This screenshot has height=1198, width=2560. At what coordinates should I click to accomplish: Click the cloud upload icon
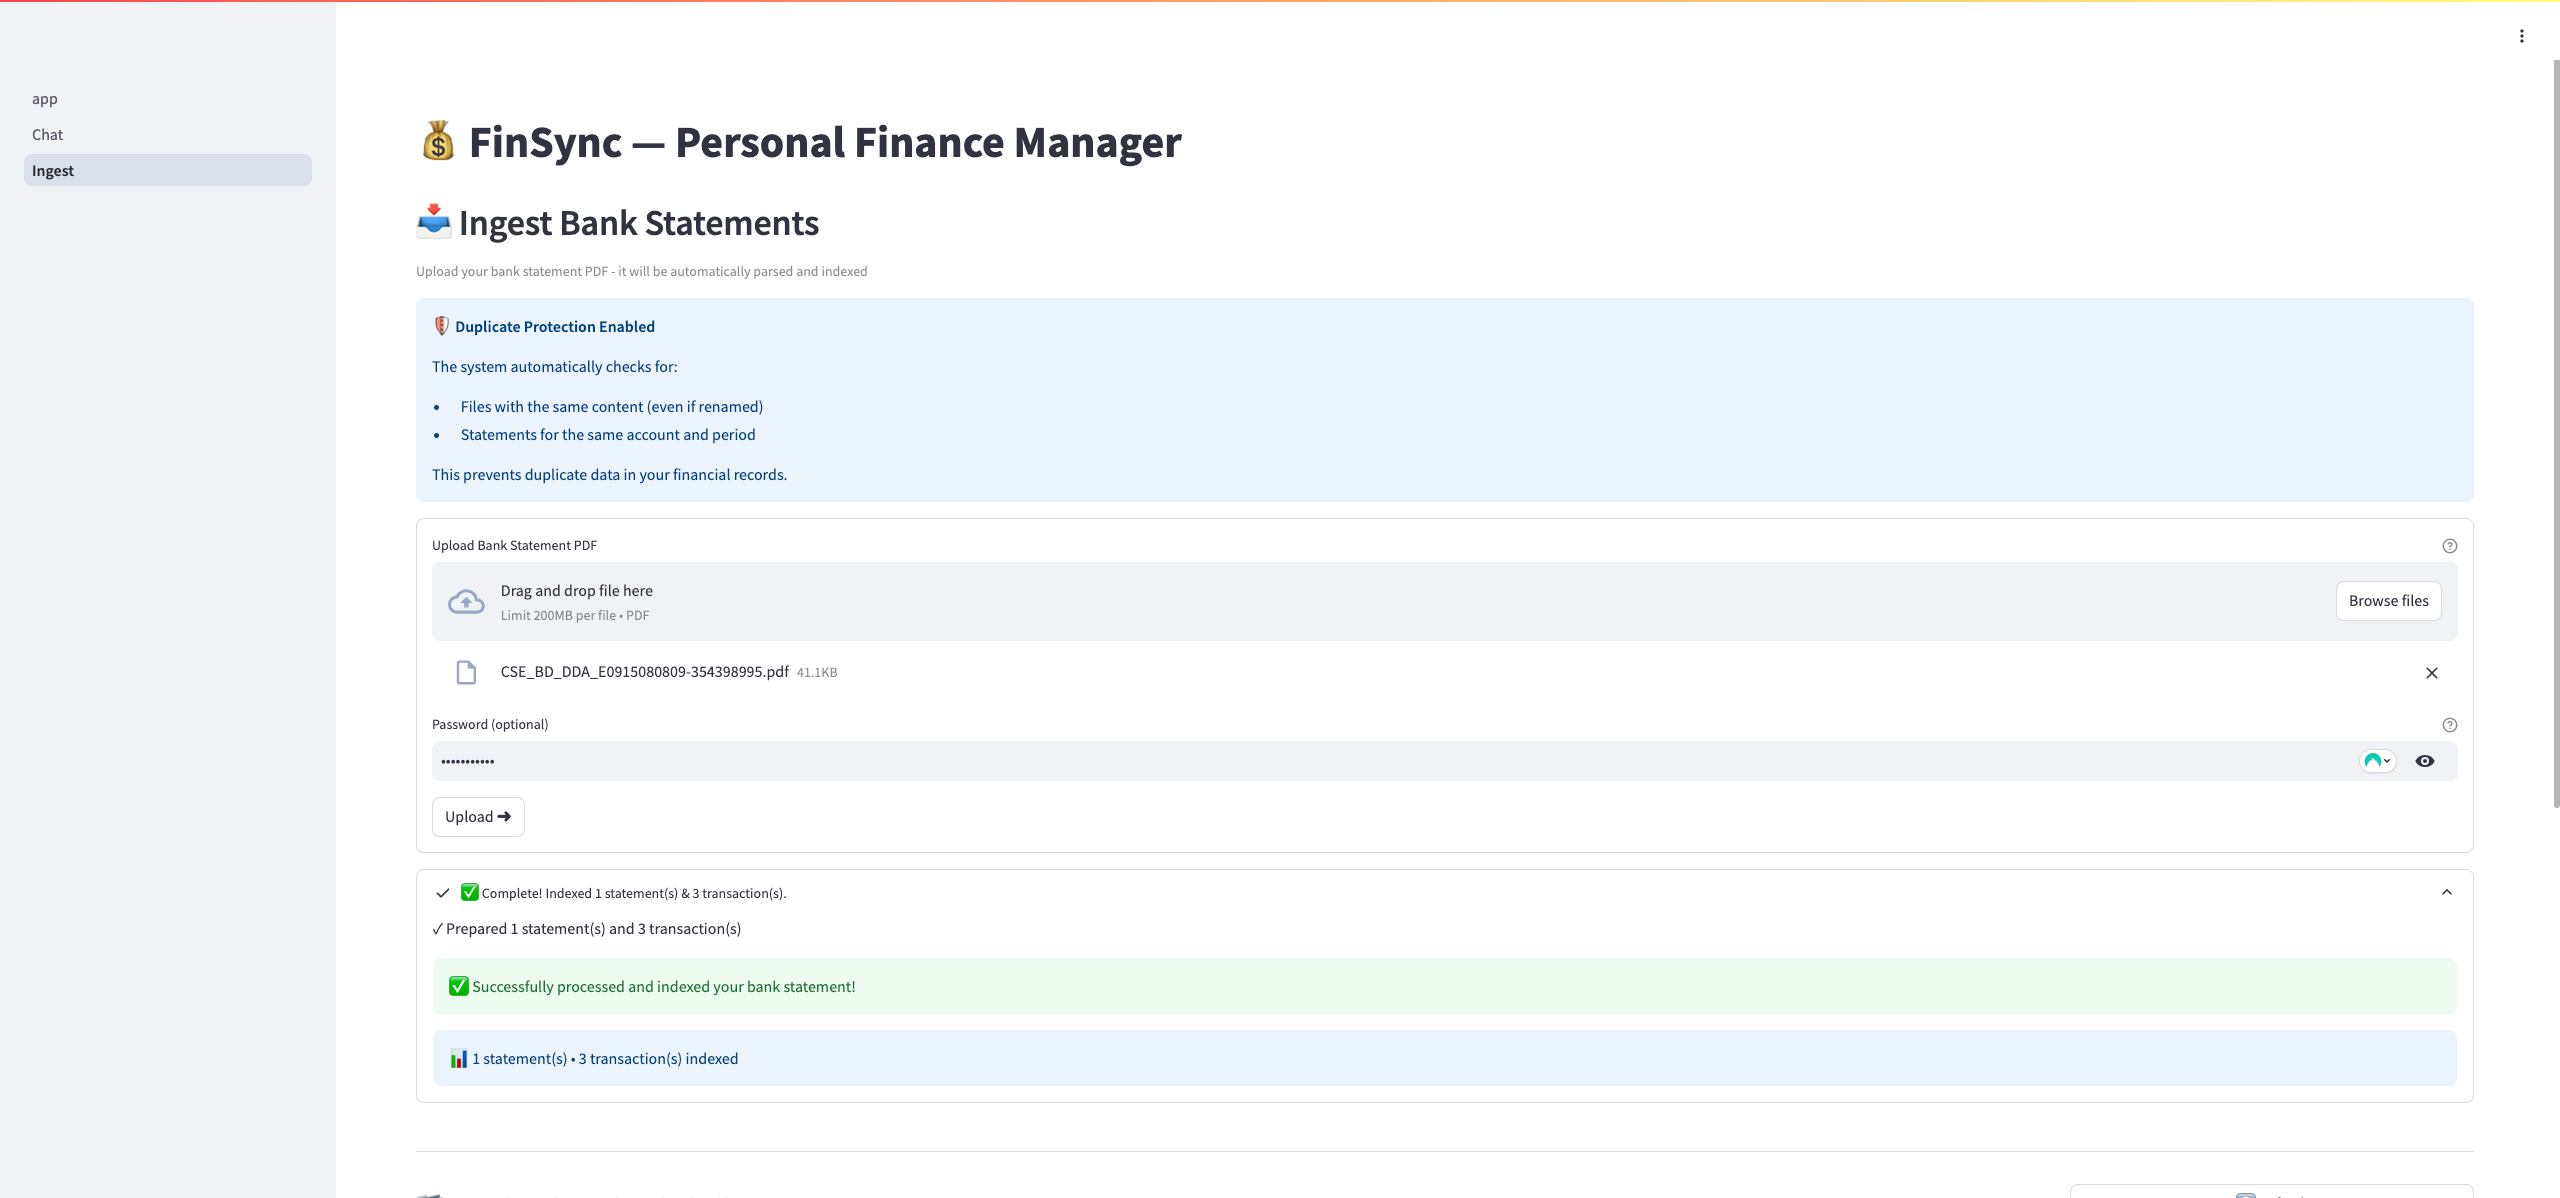[466, 602]
